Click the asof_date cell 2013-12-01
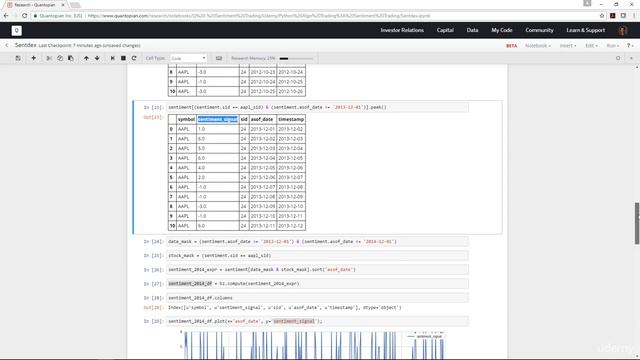The image size is (640, 360). (262, 129)
